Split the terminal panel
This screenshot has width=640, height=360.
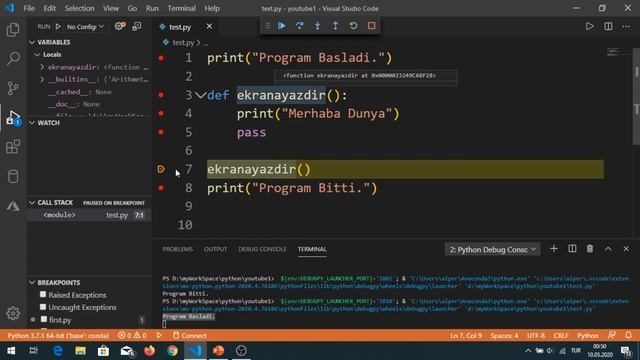point(572,249)
